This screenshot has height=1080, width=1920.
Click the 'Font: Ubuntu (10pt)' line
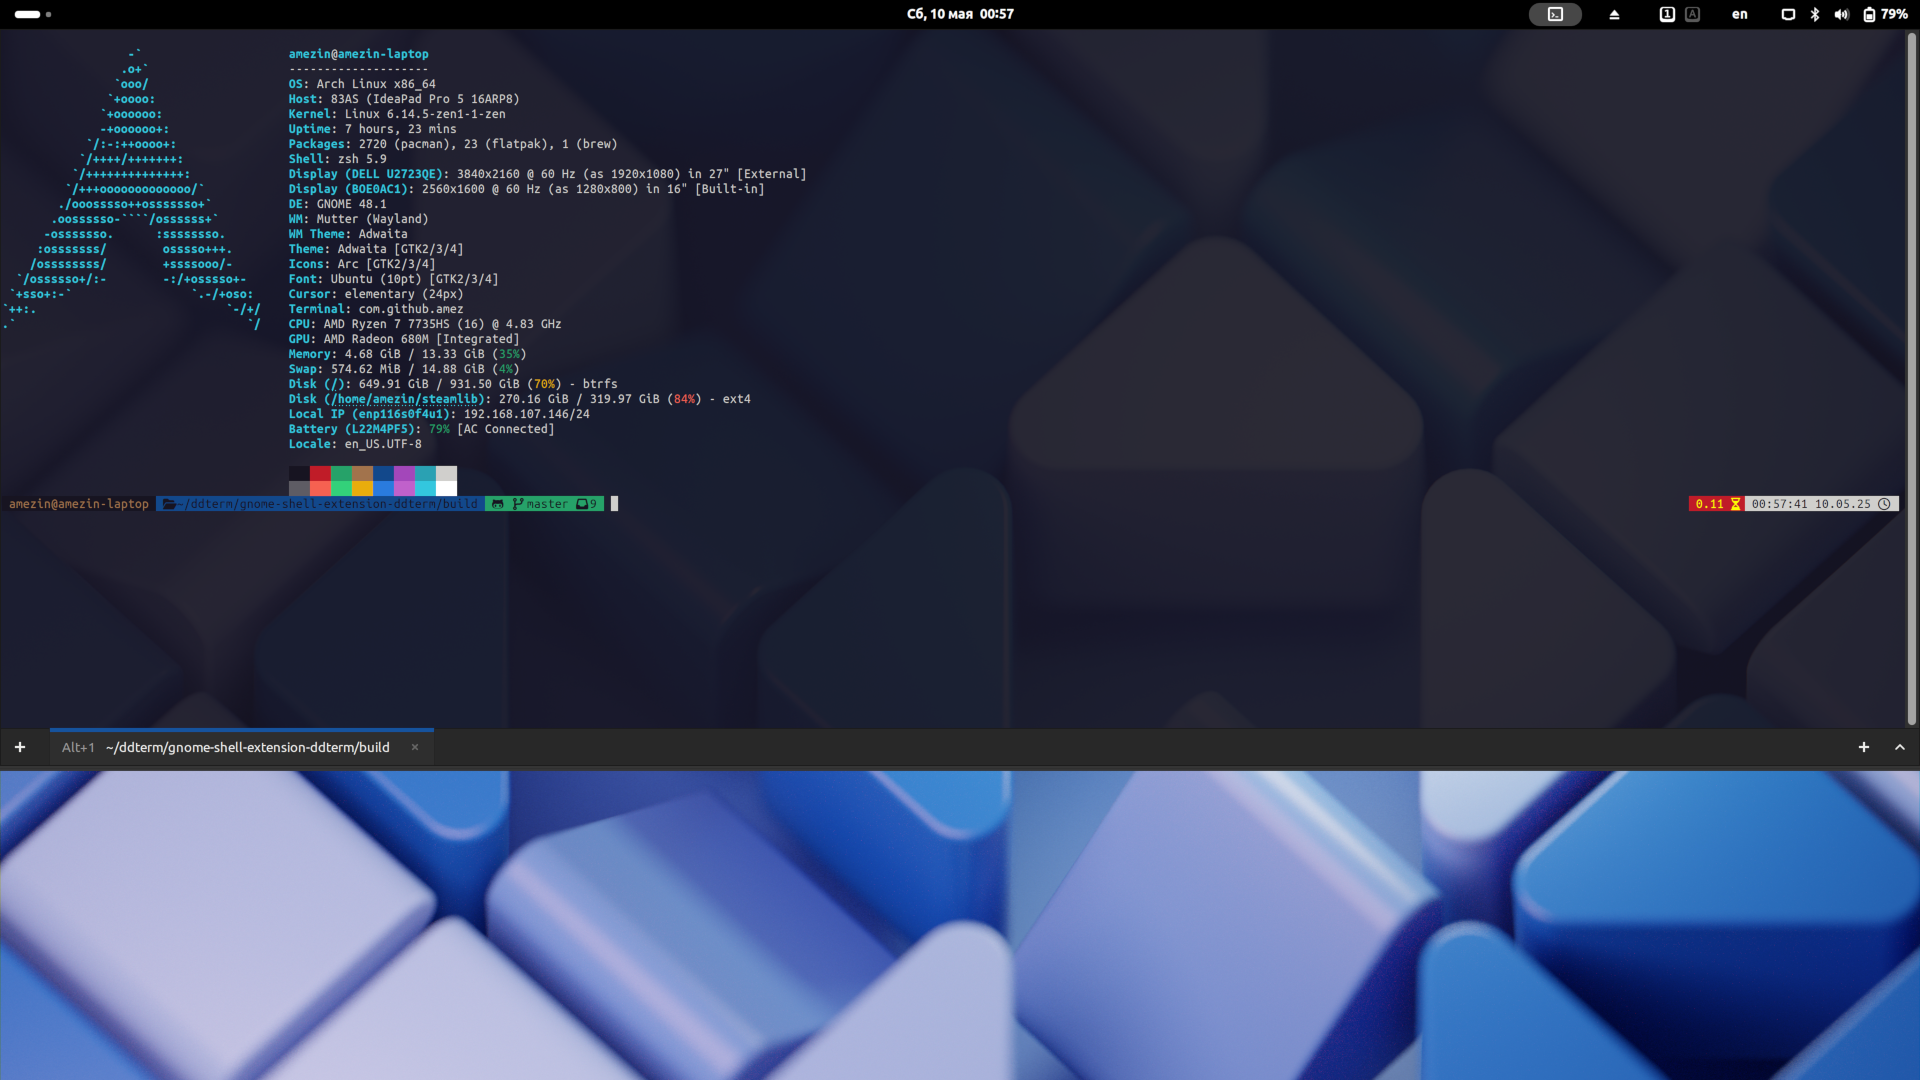coord(393,279)
